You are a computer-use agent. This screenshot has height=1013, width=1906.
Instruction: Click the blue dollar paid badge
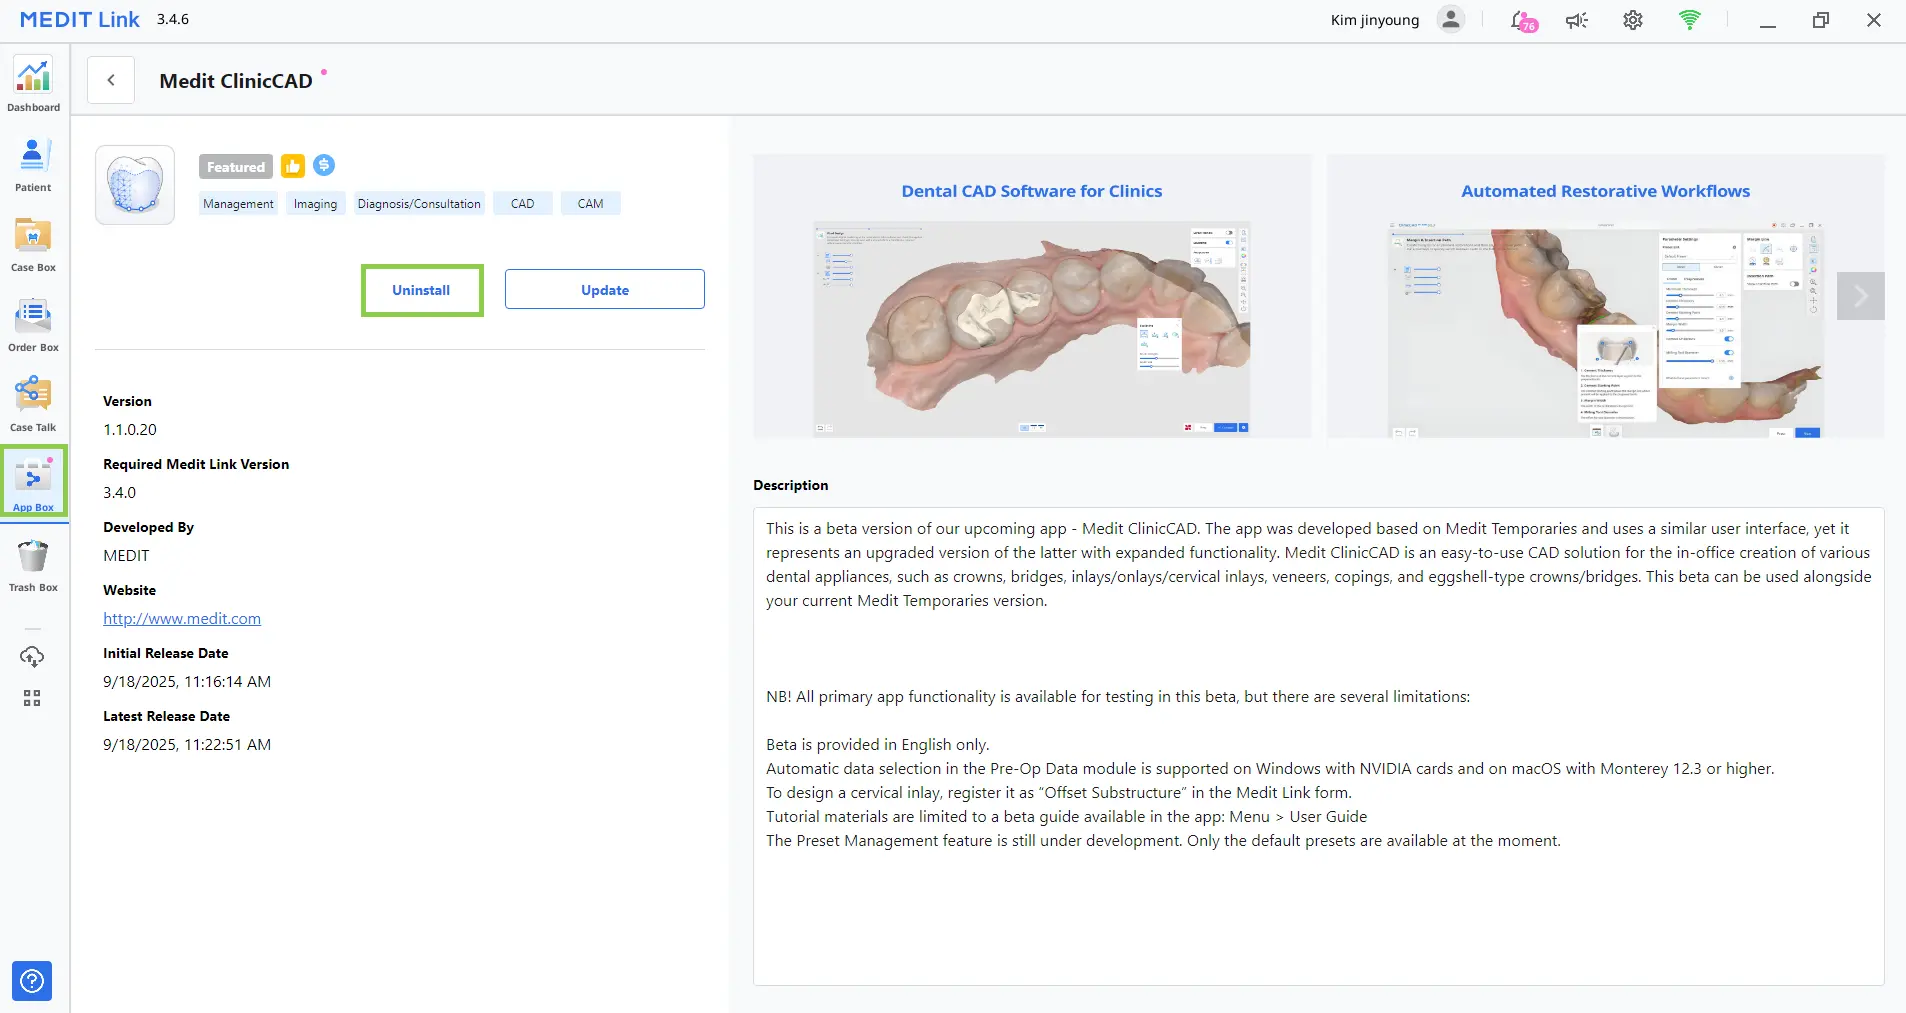pos(324,165)
